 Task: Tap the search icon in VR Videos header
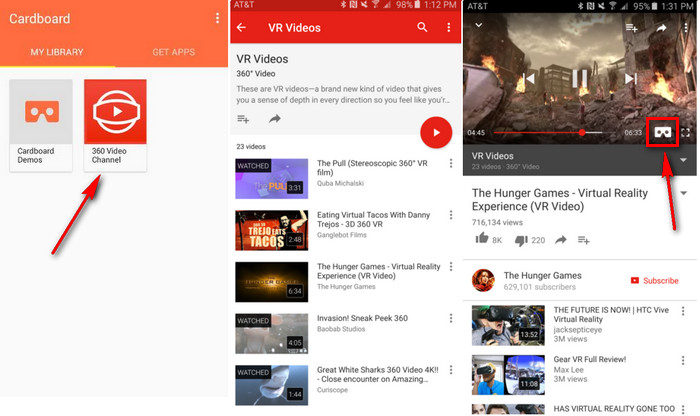tap(422, 28)
